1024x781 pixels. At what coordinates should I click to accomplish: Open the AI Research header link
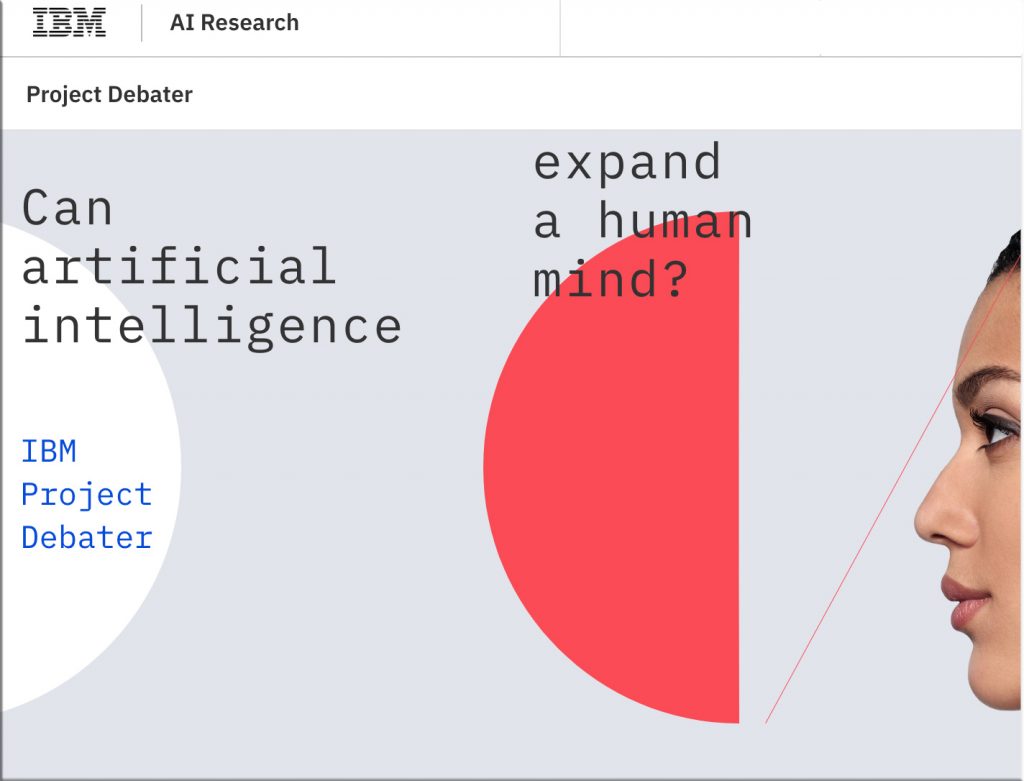tap(234, 23)
